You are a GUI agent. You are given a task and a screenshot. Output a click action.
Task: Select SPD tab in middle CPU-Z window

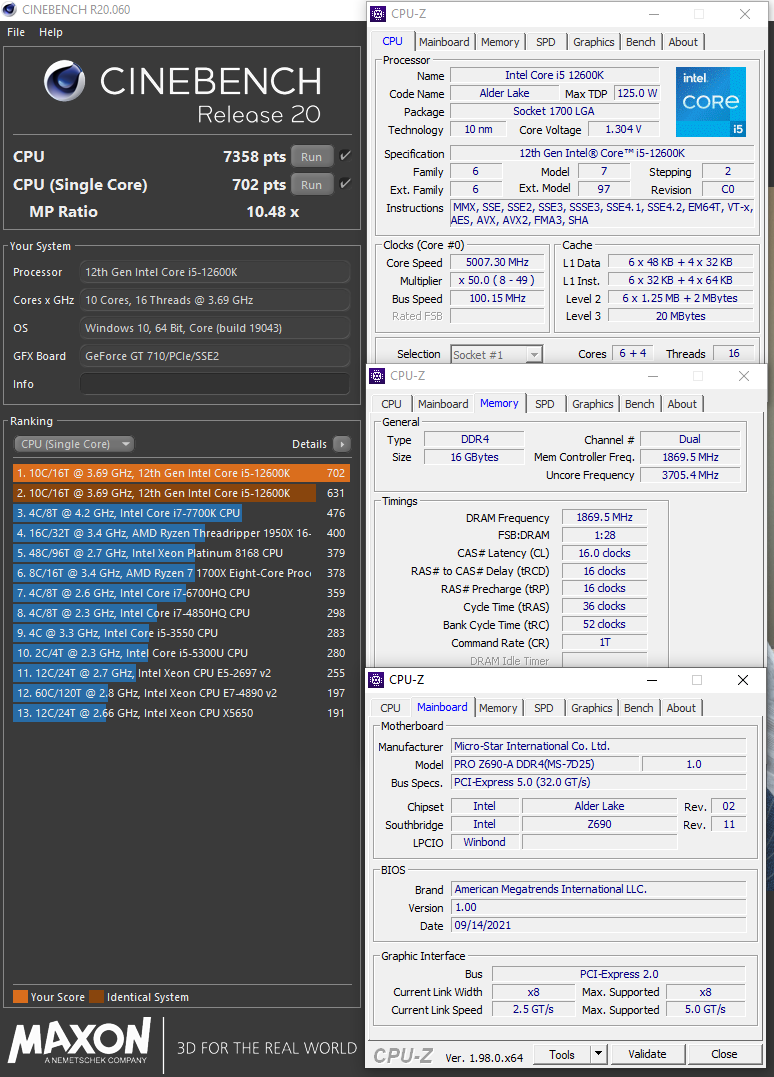[x=545, y=404]
